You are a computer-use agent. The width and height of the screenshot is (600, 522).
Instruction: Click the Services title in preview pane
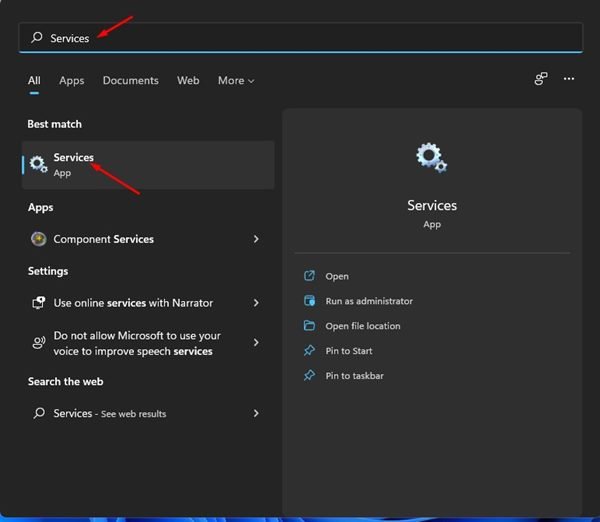pos(432,206)
